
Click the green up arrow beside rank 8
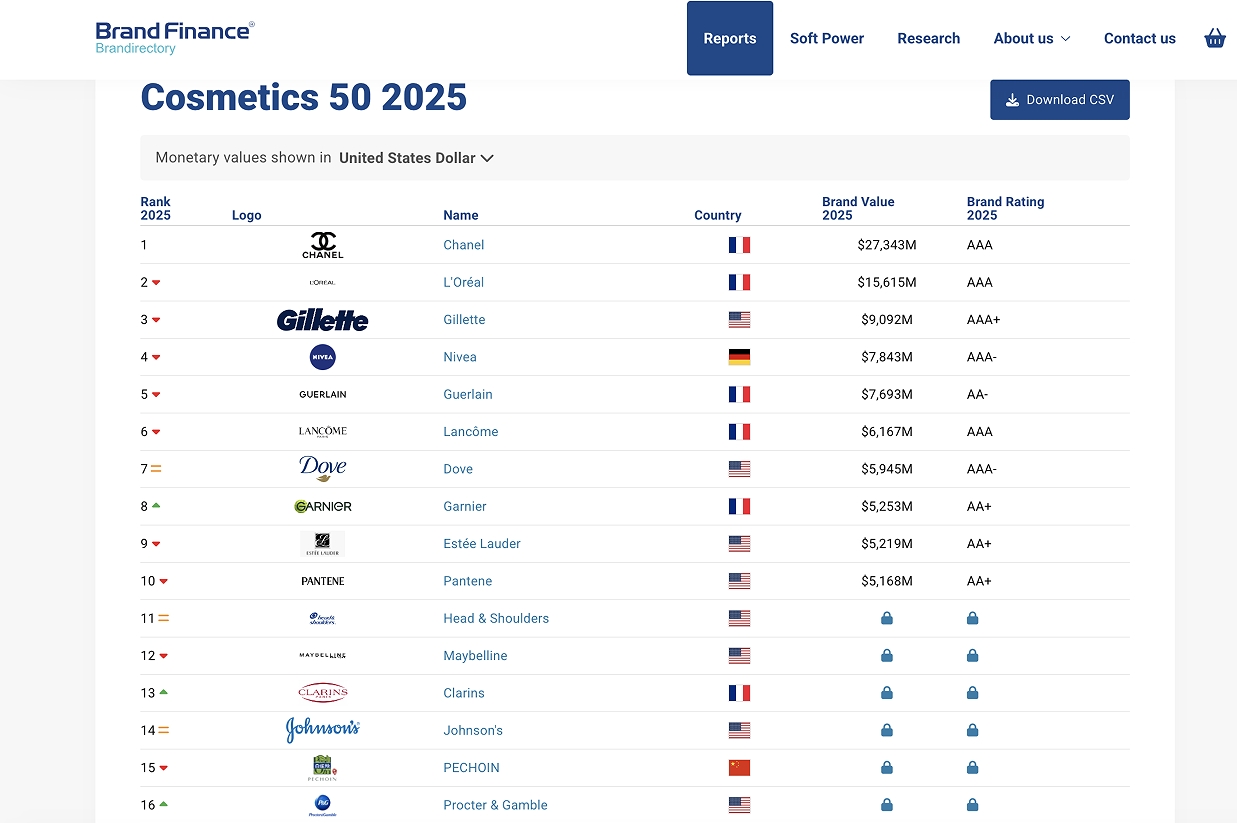click(x=156, y=506)
